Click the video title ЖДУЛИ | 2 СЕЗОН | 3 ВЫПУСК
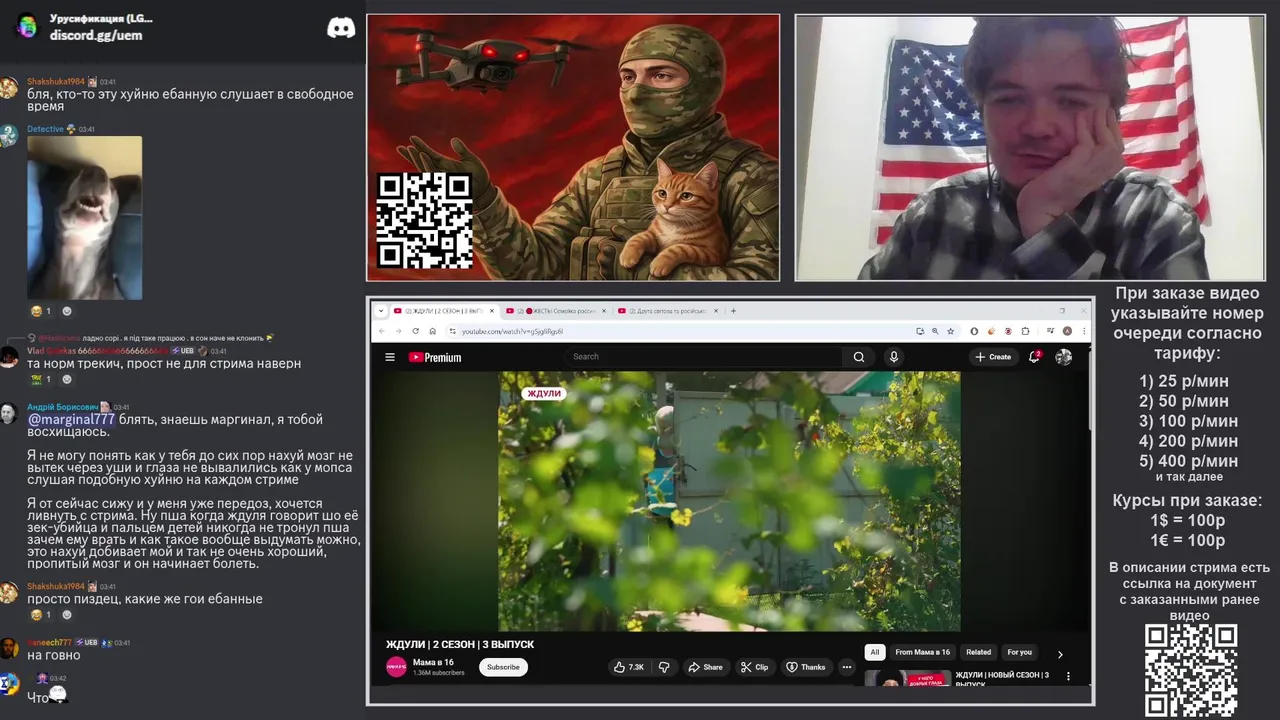 tap(460, 645)
